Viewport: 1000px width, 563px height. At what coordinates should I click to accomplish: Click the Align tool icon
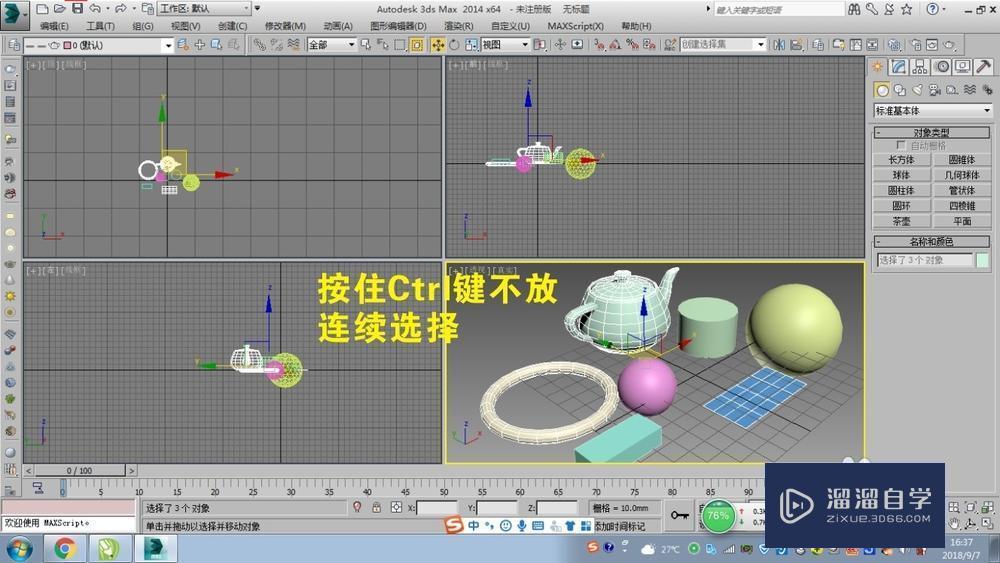point(796,45)
